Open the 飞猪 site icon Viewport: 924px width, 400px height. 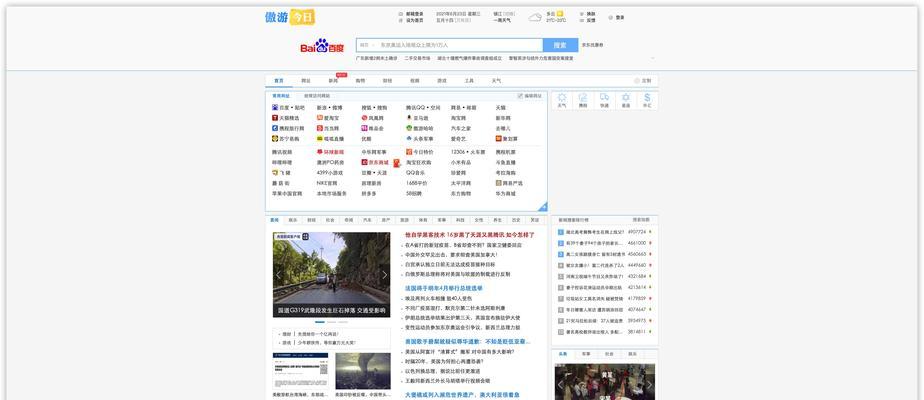[x=275, y=173]
